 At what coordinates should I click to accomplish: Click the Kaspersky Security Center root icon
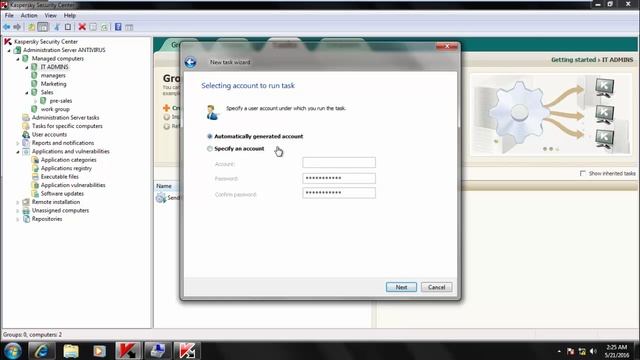[x=8, y=42]
